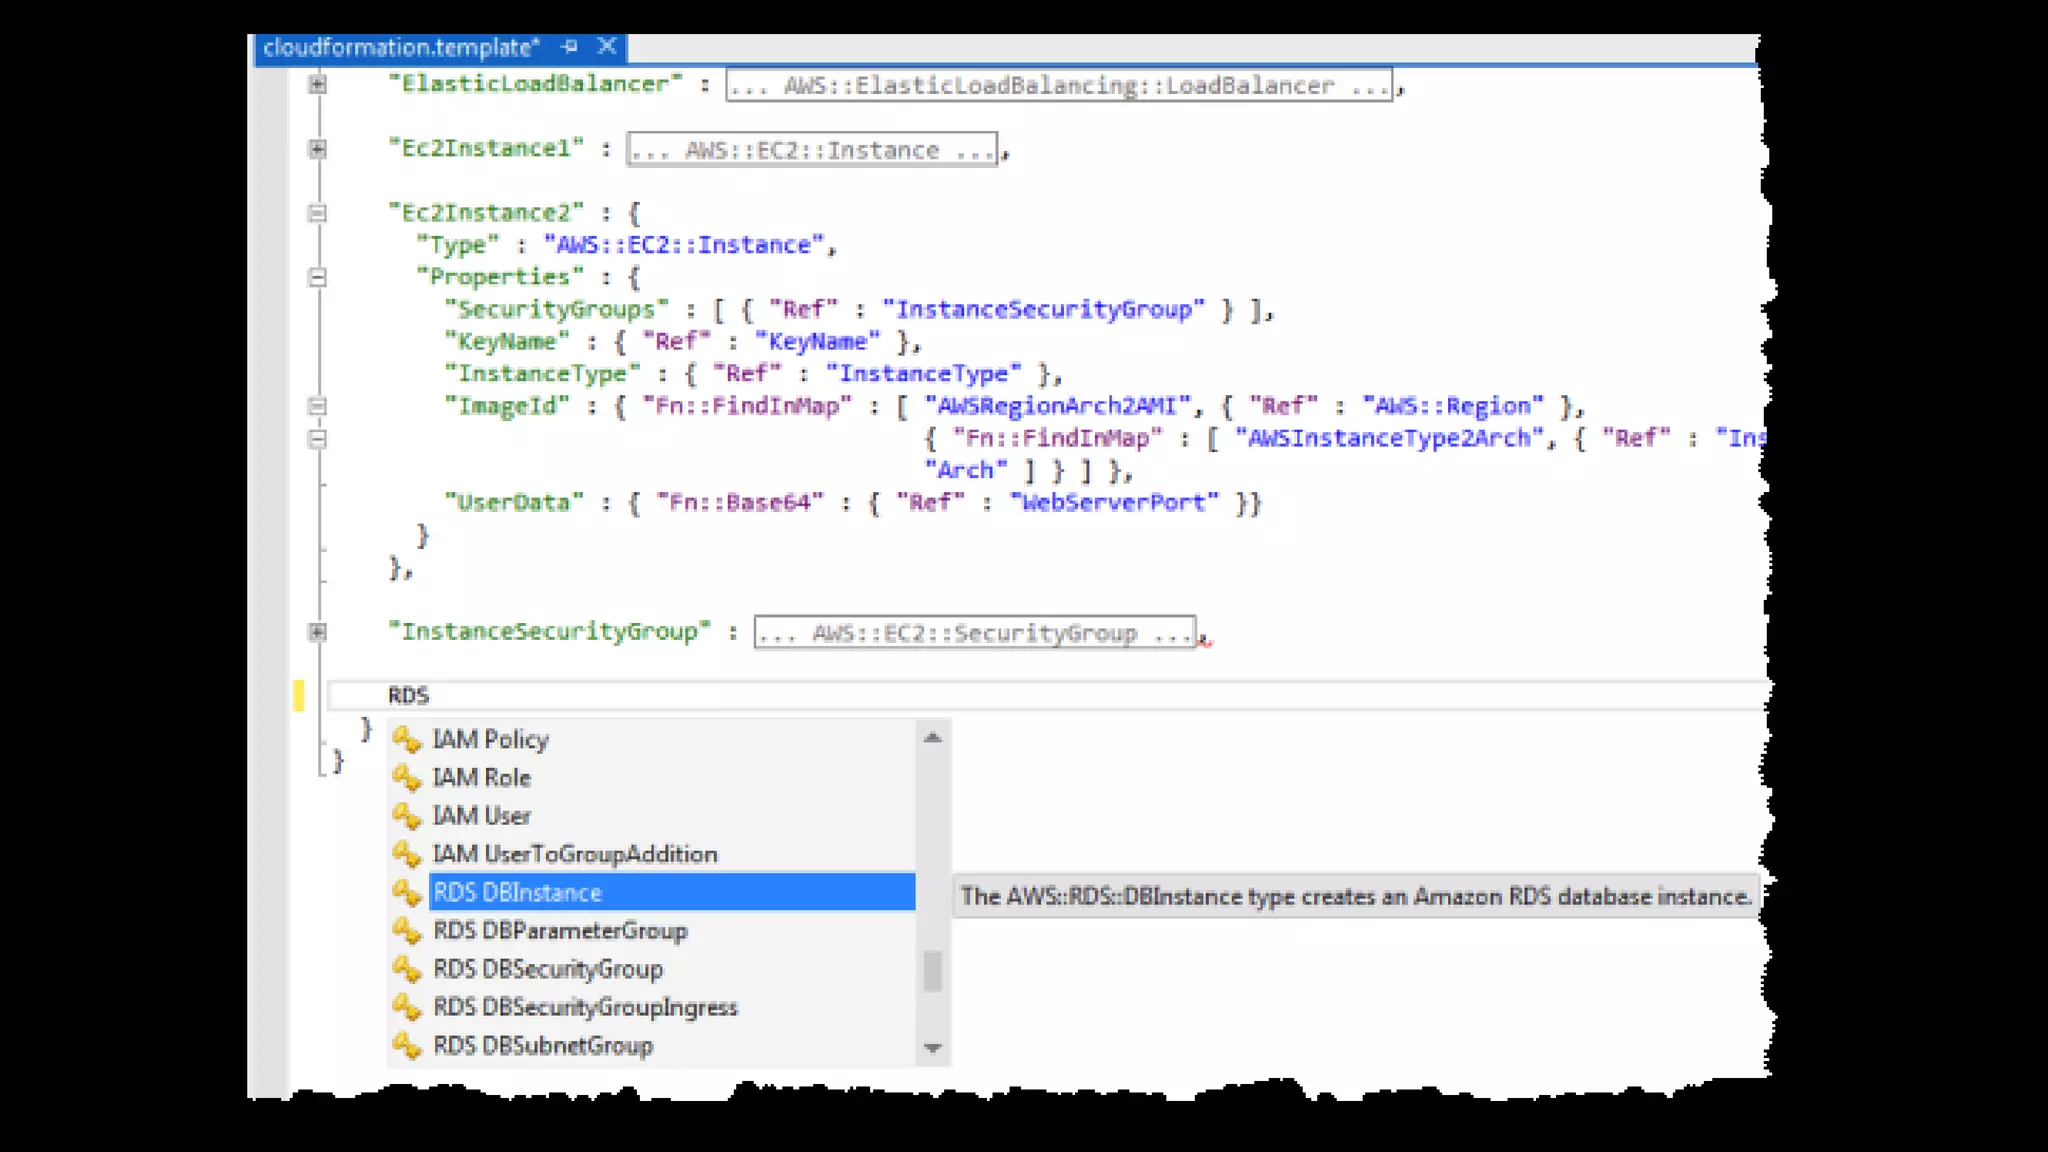Select RDS DBSecurityGroup in the suggestion list
Viewport: 2048px width, 1152px height.
coord(548,969)
